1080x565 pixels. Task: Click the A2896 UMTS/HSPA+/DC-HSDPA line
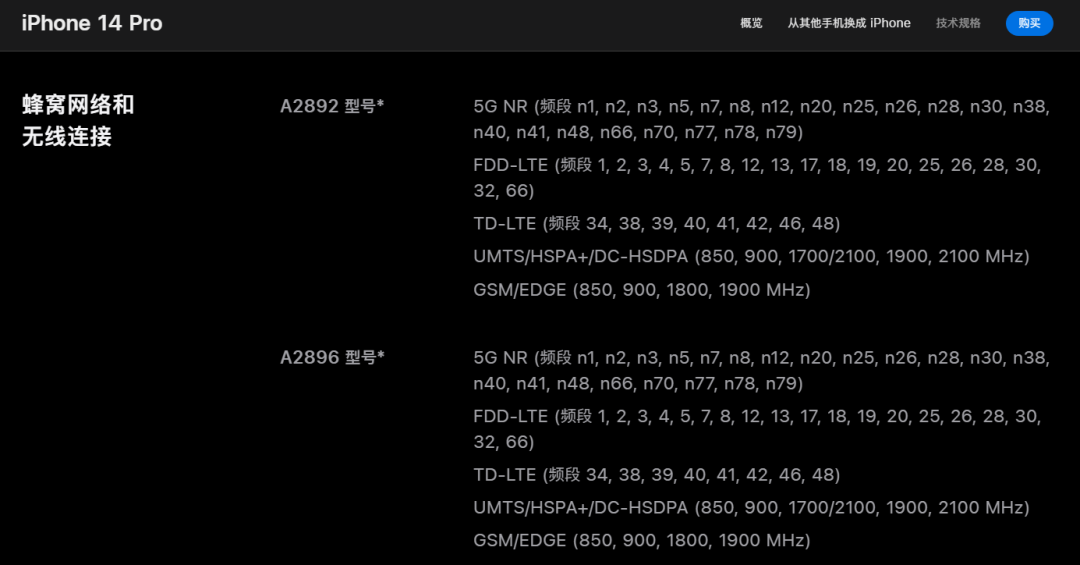pyautogui.click(x=751, y=508)
